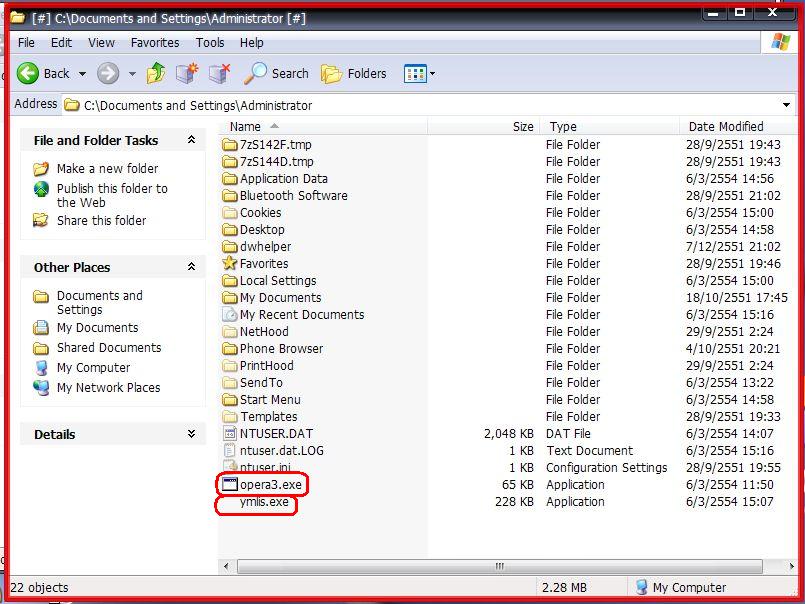
Task: Toggle the Folders pane button
Action: point(354,74)
